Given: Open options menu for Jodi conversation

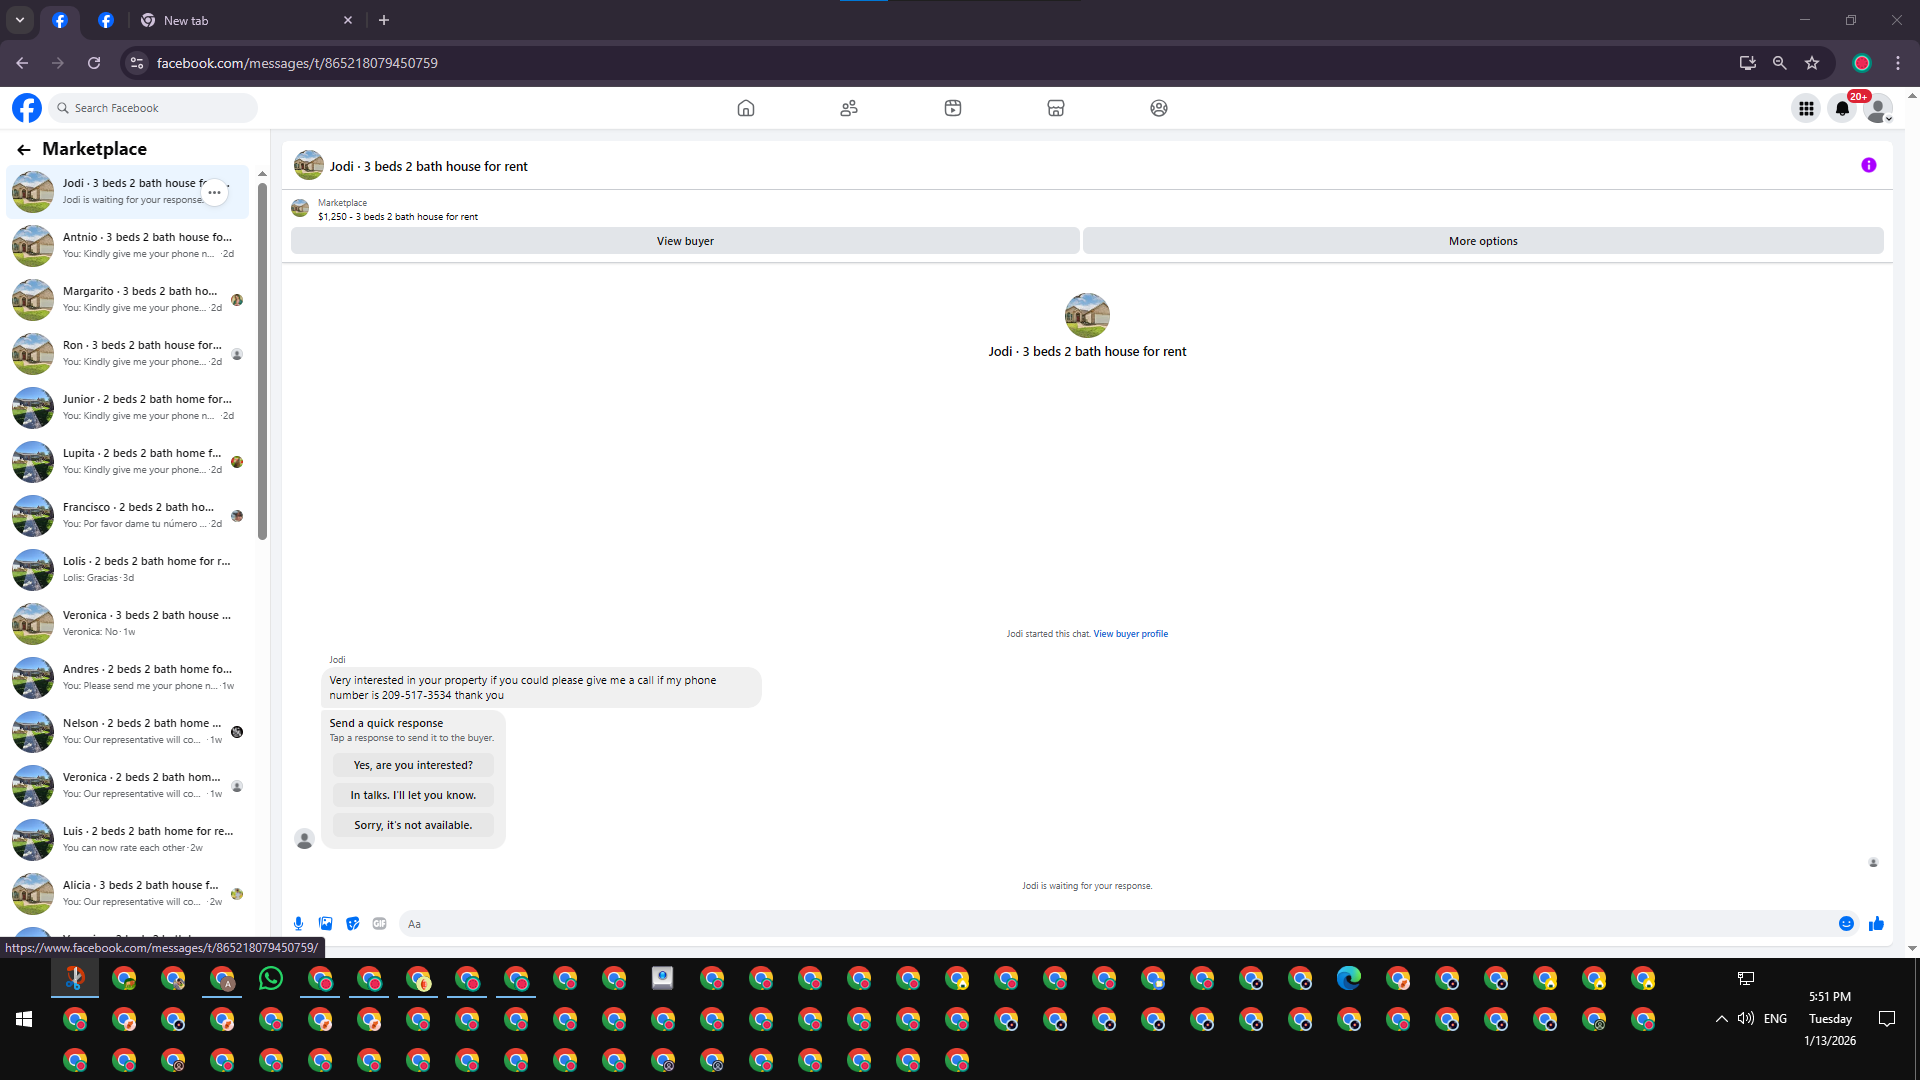Looking at the screenshot, I should click(214, 192).
